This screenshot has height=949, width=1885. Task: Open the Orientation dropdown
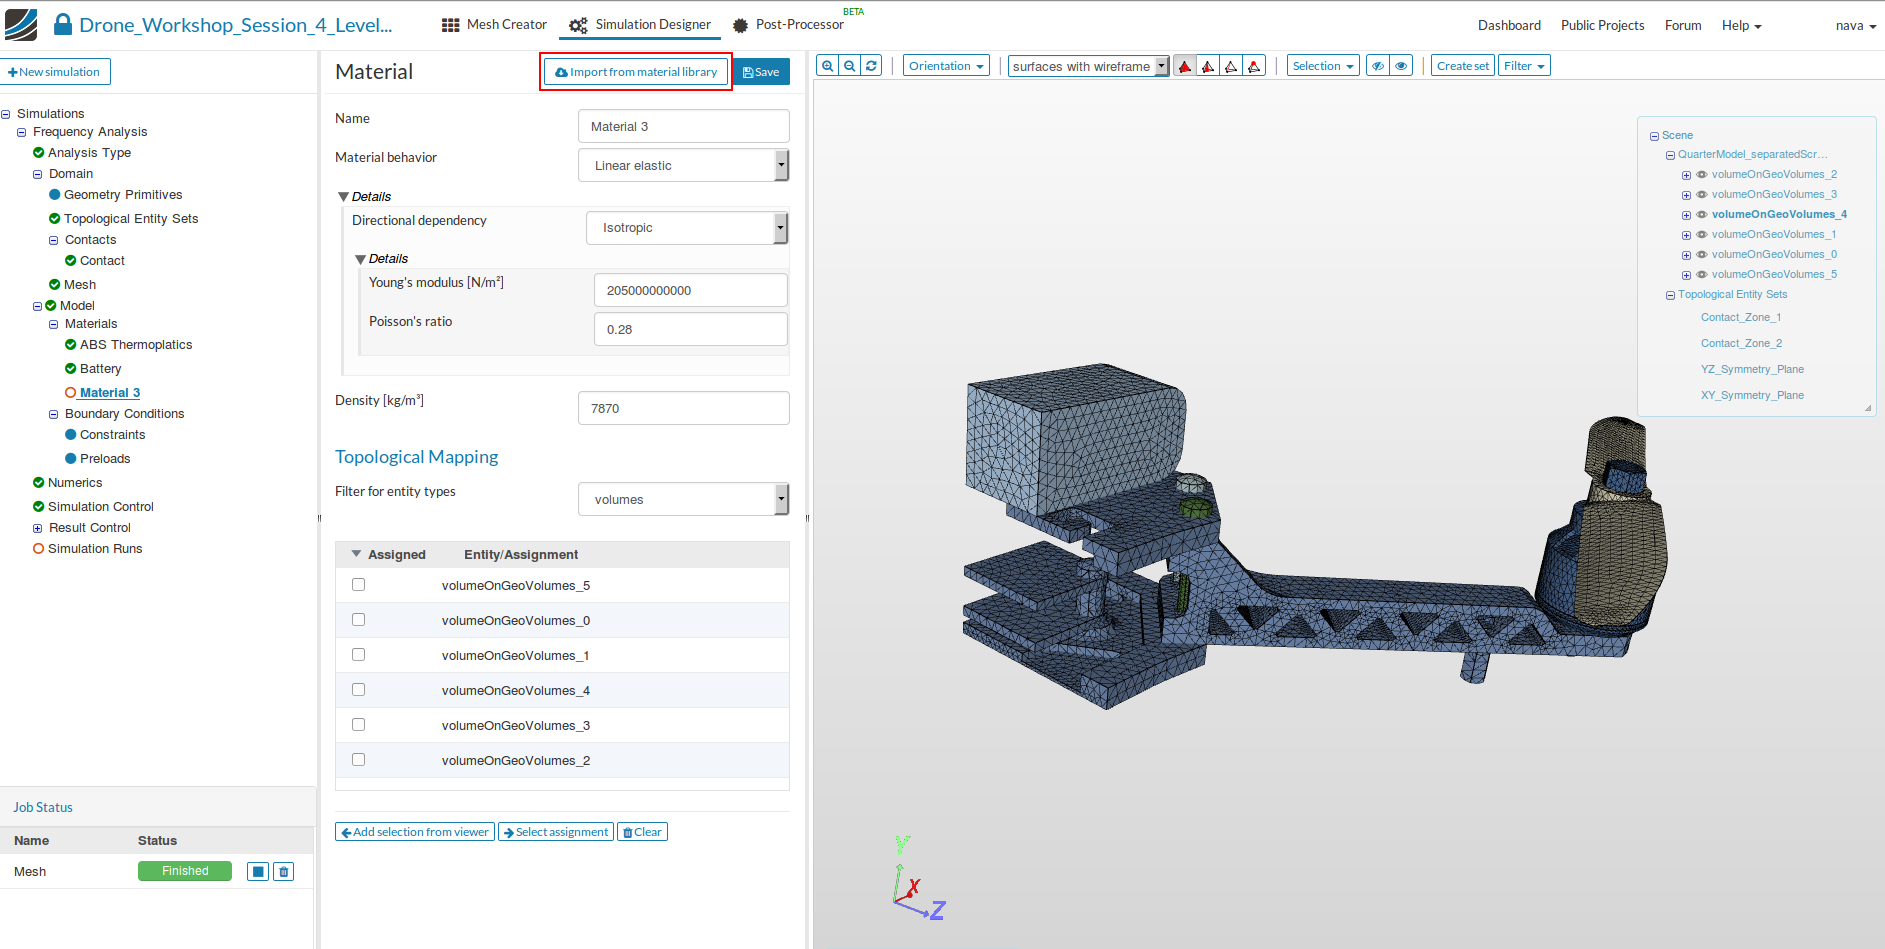click(946, 66)
